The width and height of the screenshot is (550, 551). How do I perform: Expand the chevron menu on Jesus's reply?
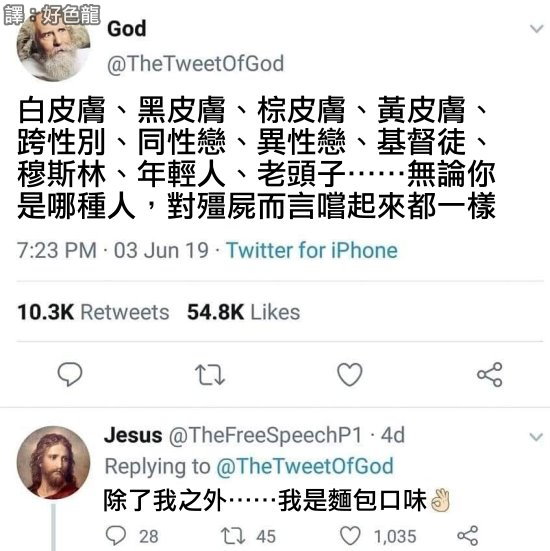point(536,437)
